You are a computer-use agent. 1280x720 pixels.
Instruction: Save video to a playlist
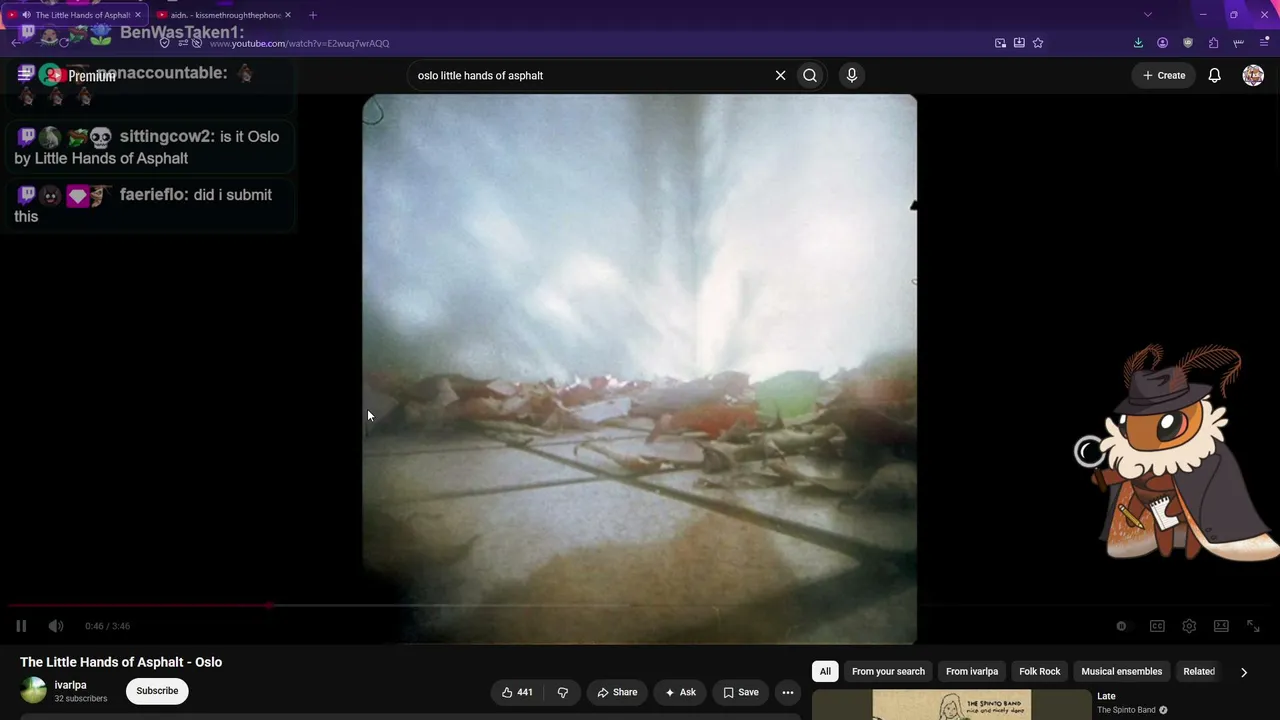tap(741, 692)
